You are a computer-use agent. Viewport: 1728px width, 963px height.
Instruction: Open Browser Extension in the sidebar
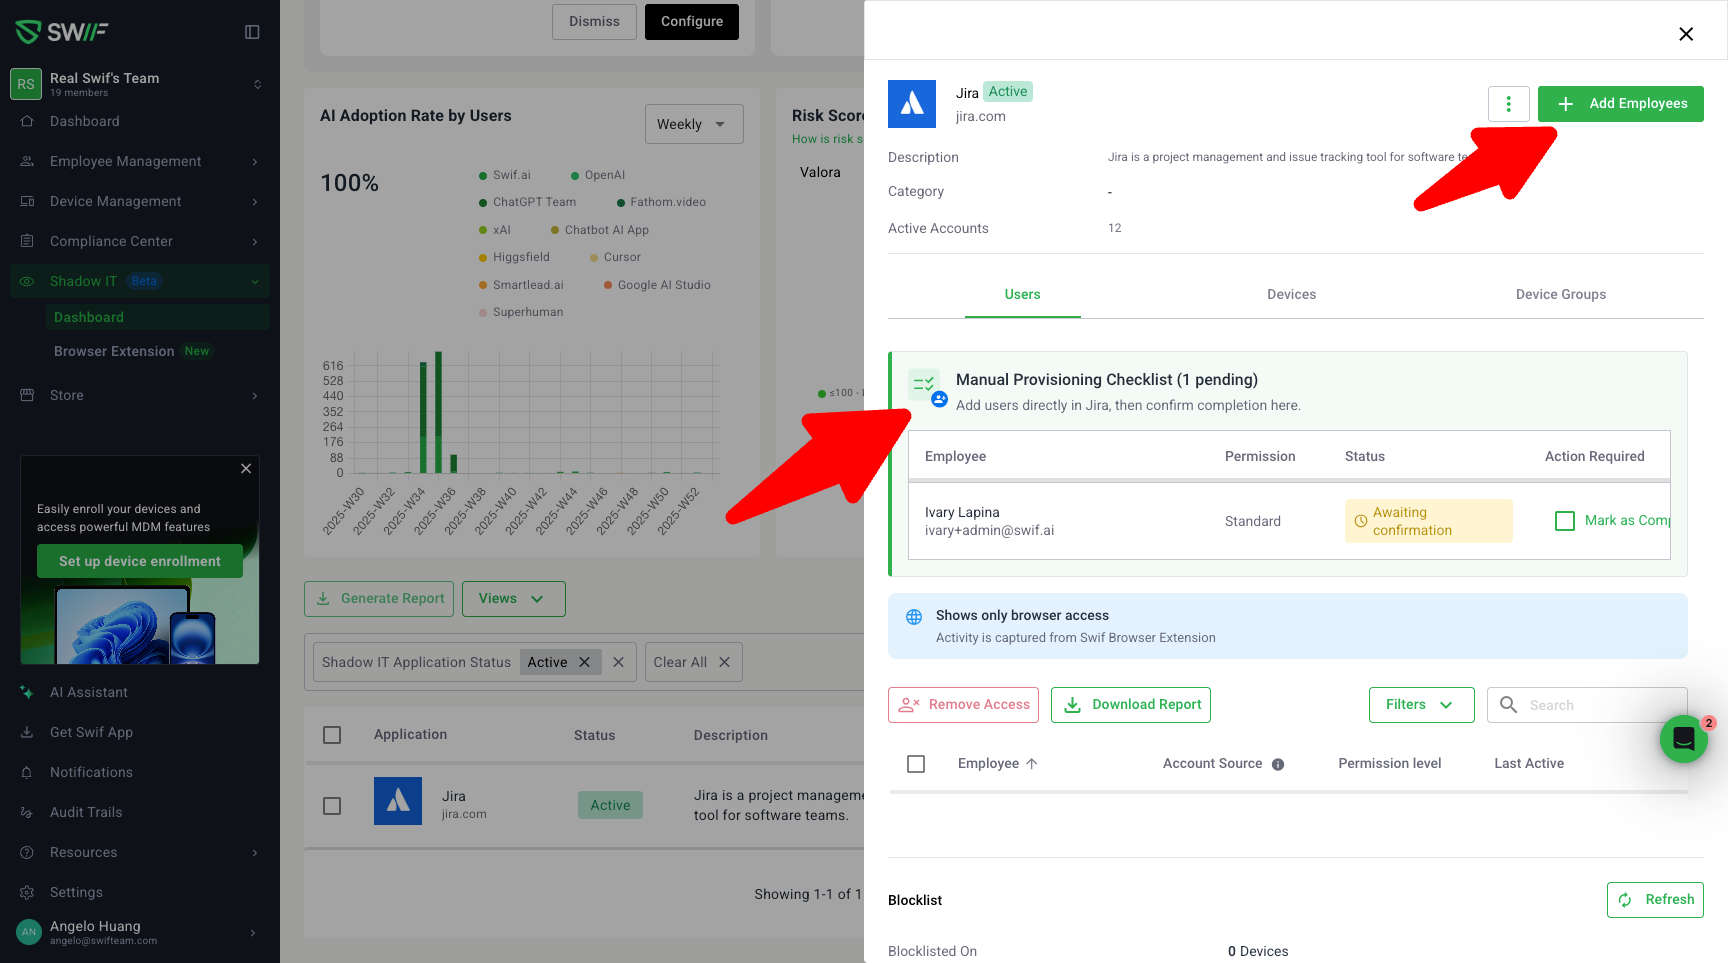tap(114, 352)
